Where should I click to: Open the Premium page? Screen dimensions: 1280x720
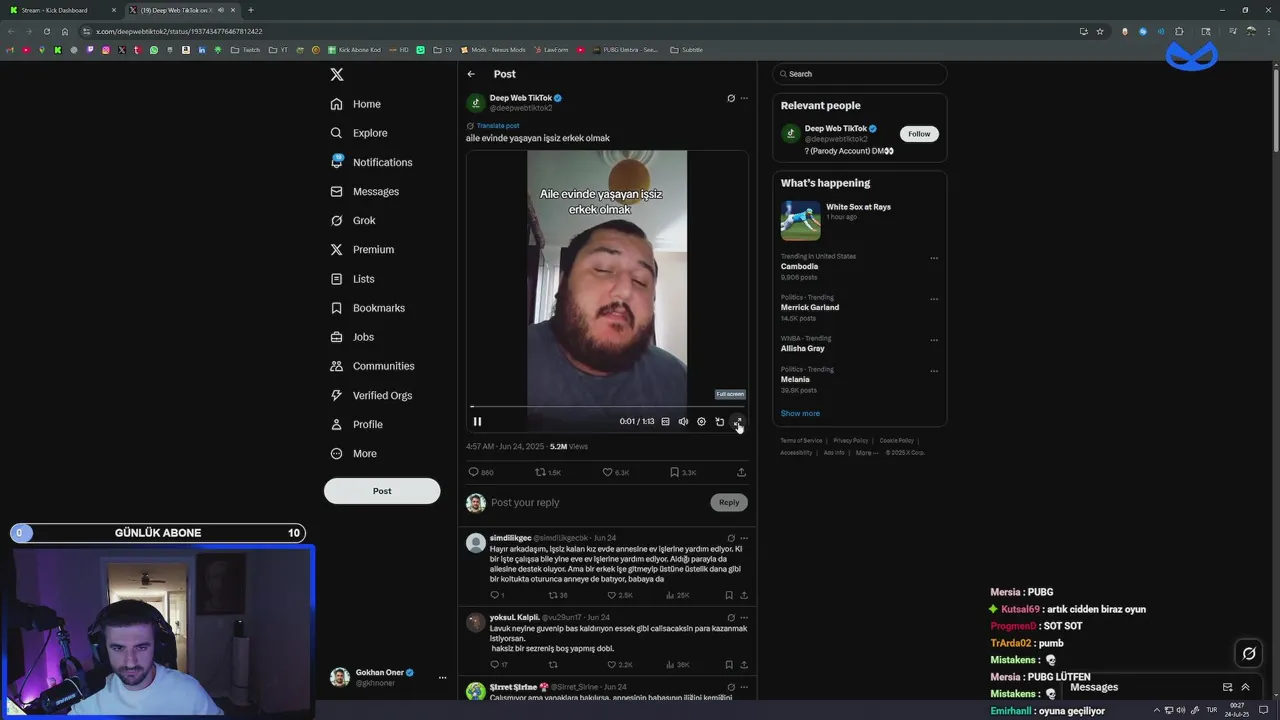pyautogui.click(x=362, y=249)
